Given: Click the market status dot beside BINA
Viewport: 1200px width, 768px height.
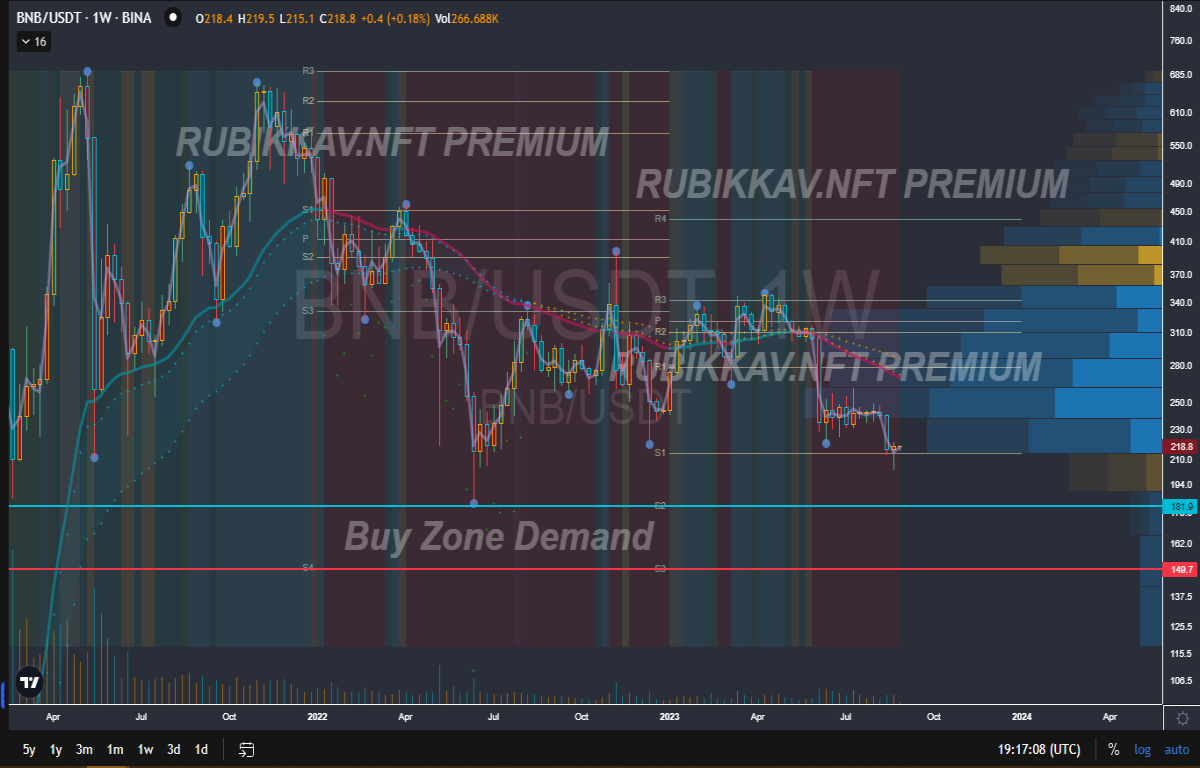Looking at the screenshot, I should pos(174,18).
